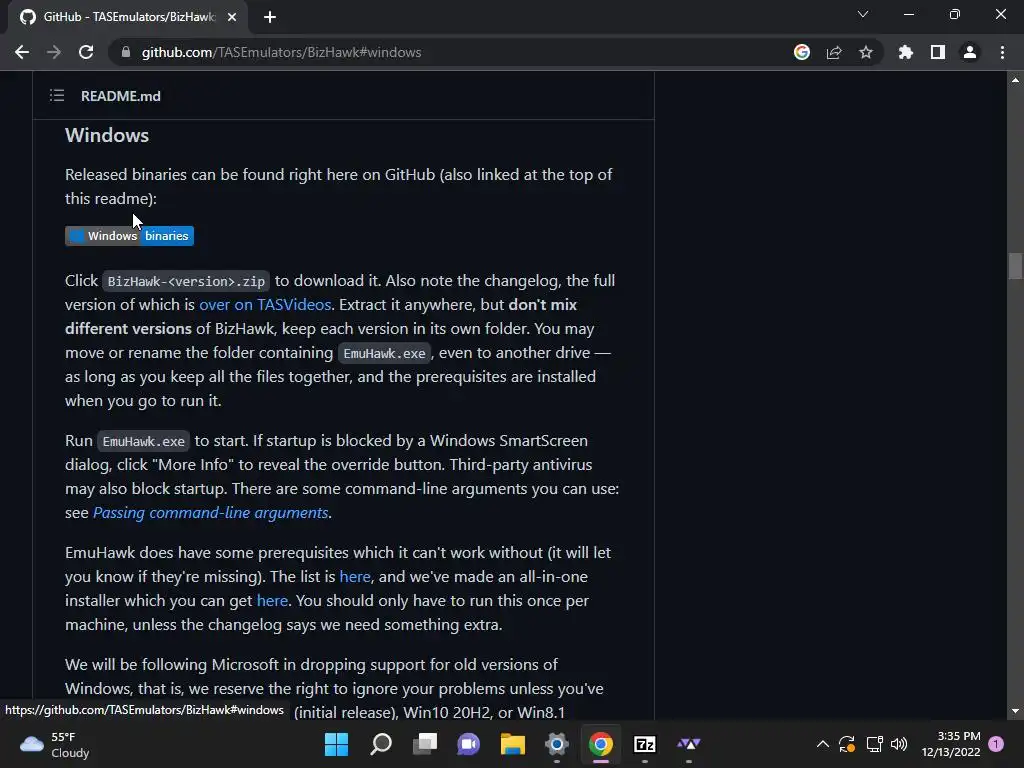Open the volume speaker tray icon

pyautogui.click(x=899, y=744)
